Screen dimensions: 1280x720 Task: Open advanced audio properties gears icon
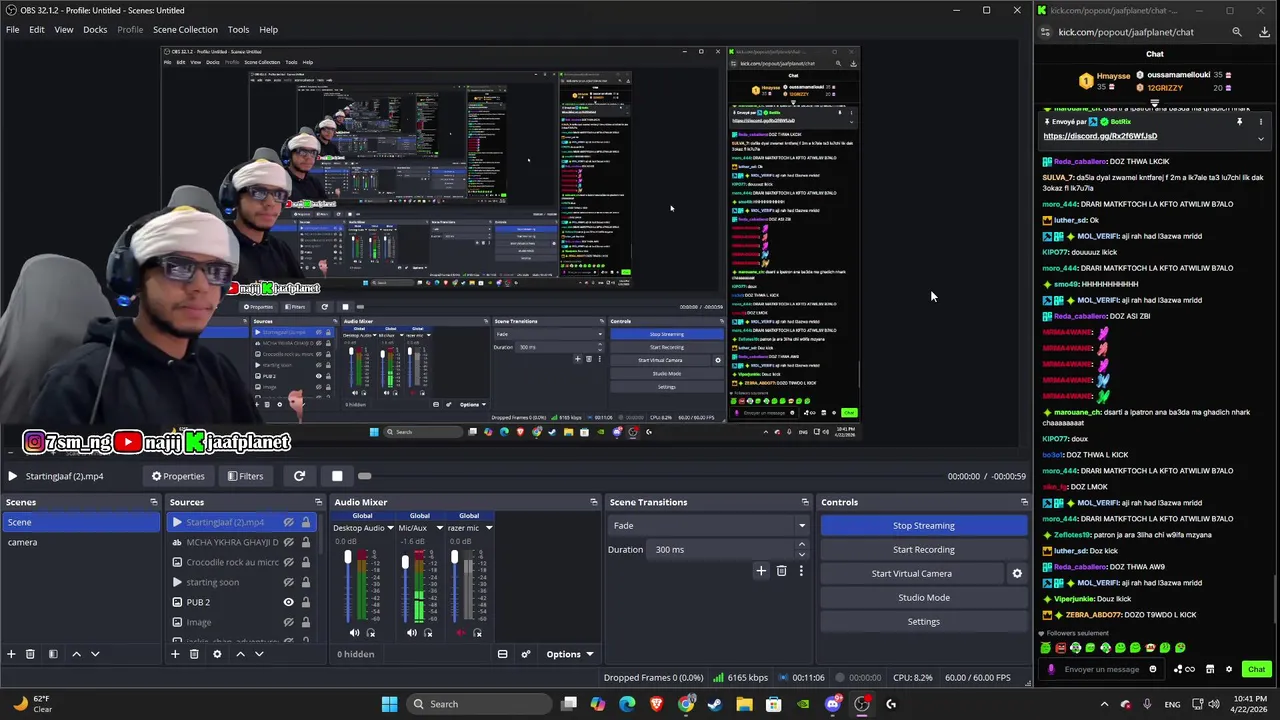click(526, 654)
